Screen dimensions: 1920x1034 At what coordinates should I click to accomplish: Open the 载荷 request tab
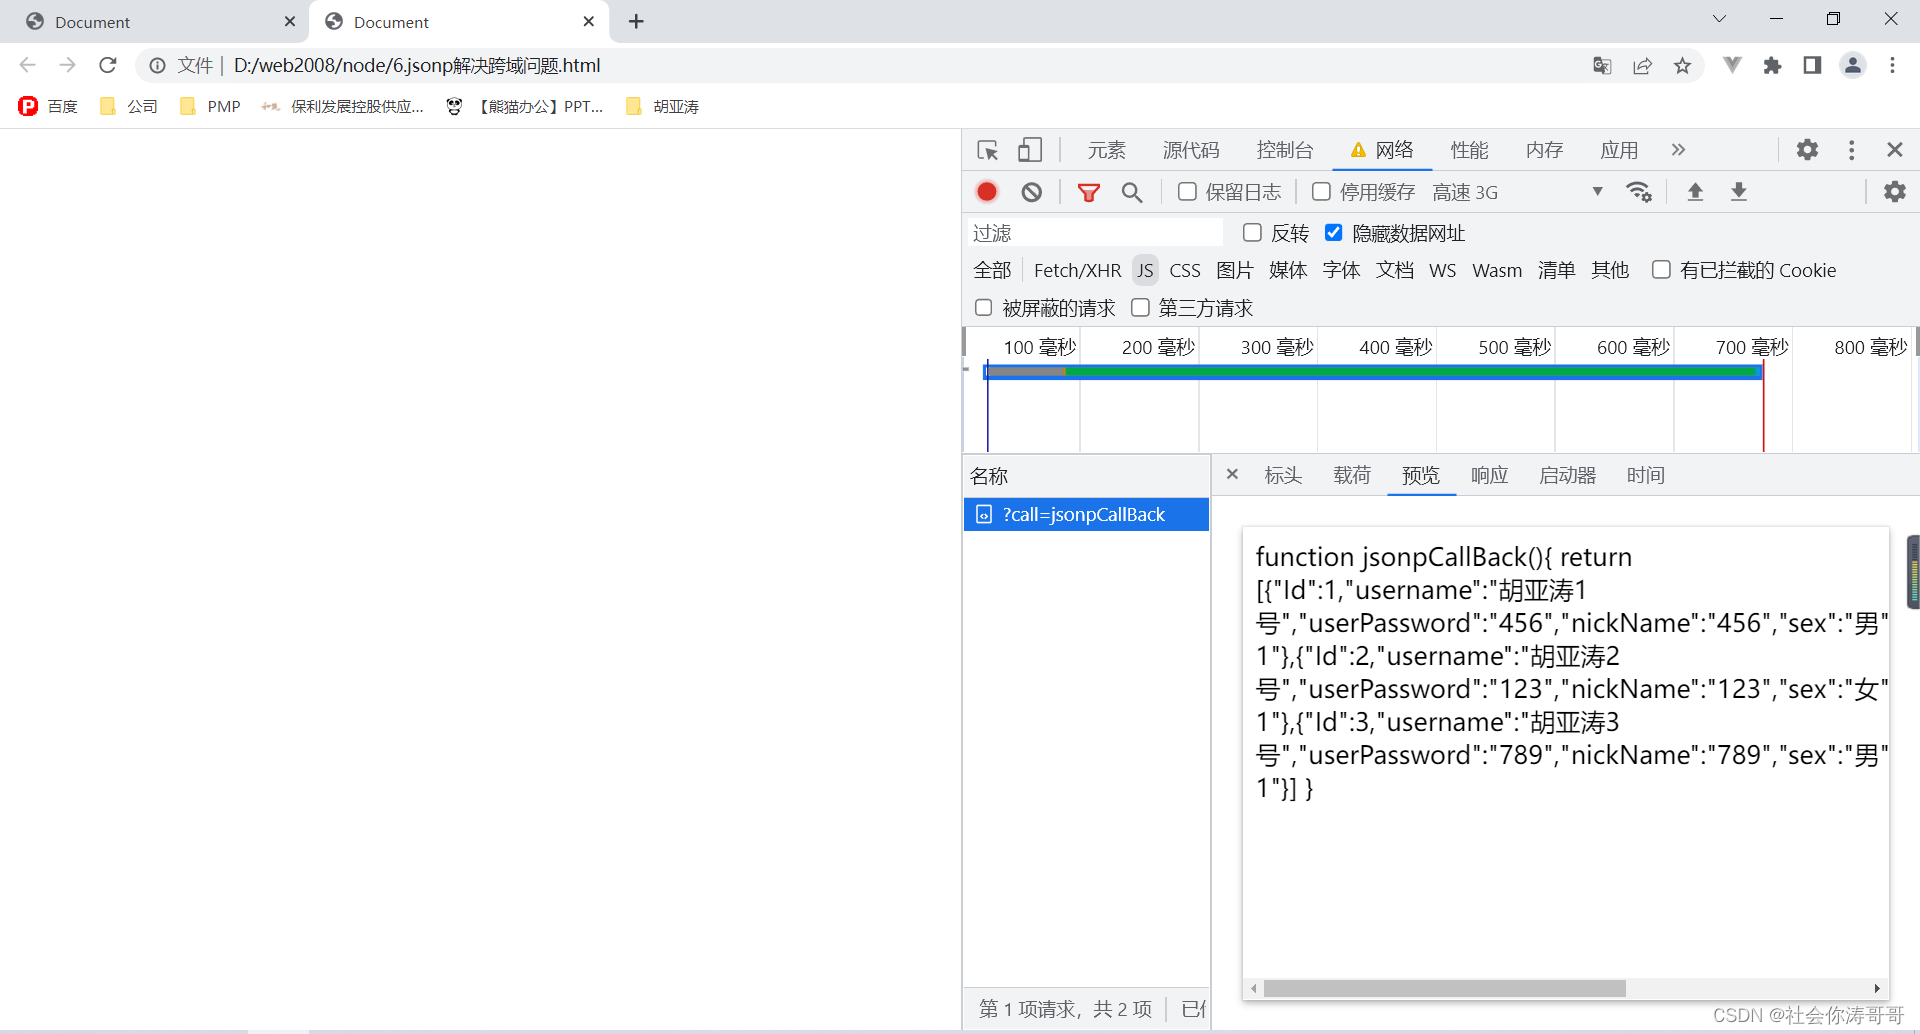coord(1352,475)
